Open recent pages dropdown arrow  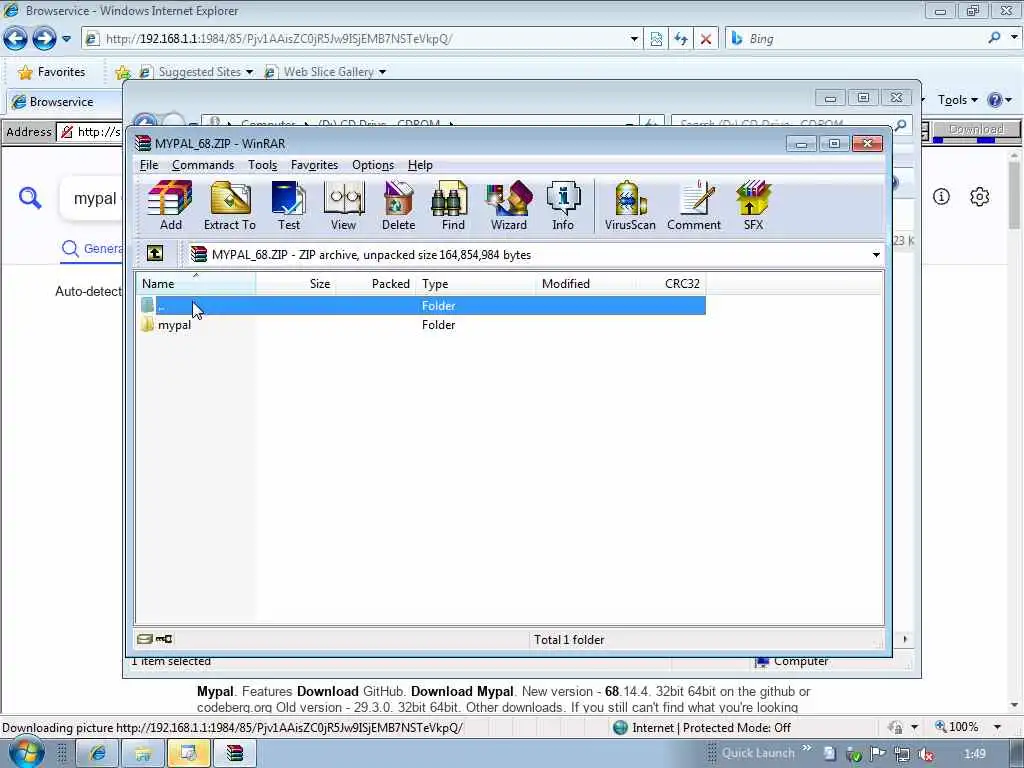point(67,39)
